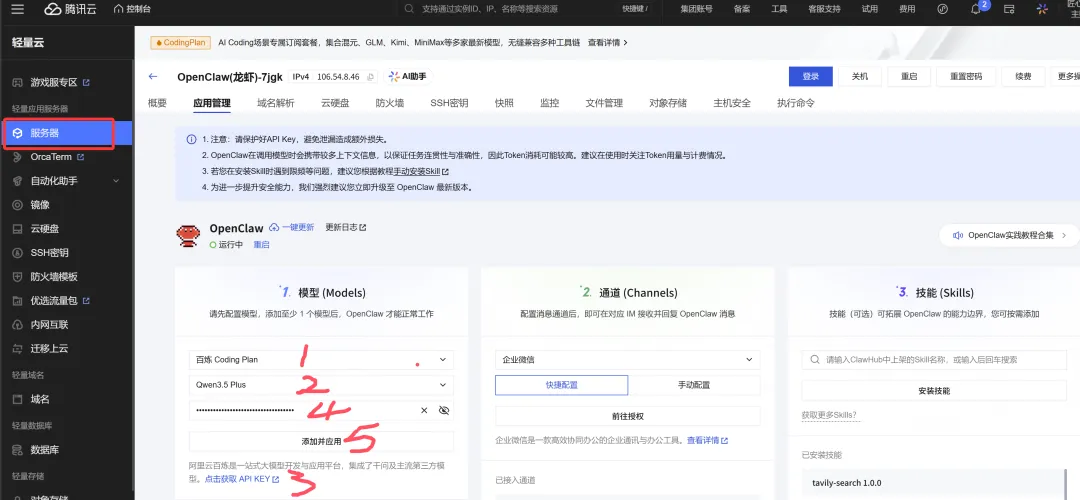
Task: Click the circular mini-program icon in header
Action: coord(943,9)
